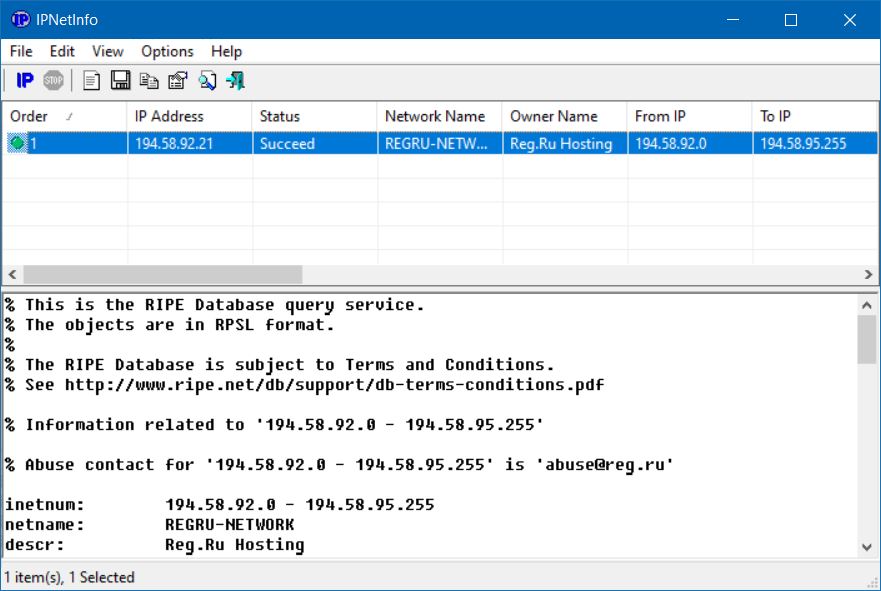The width and height of the screenshot is (881, 591).
Task: Select the 194.58.92.21 IP address cell
Action: point(190,143)
